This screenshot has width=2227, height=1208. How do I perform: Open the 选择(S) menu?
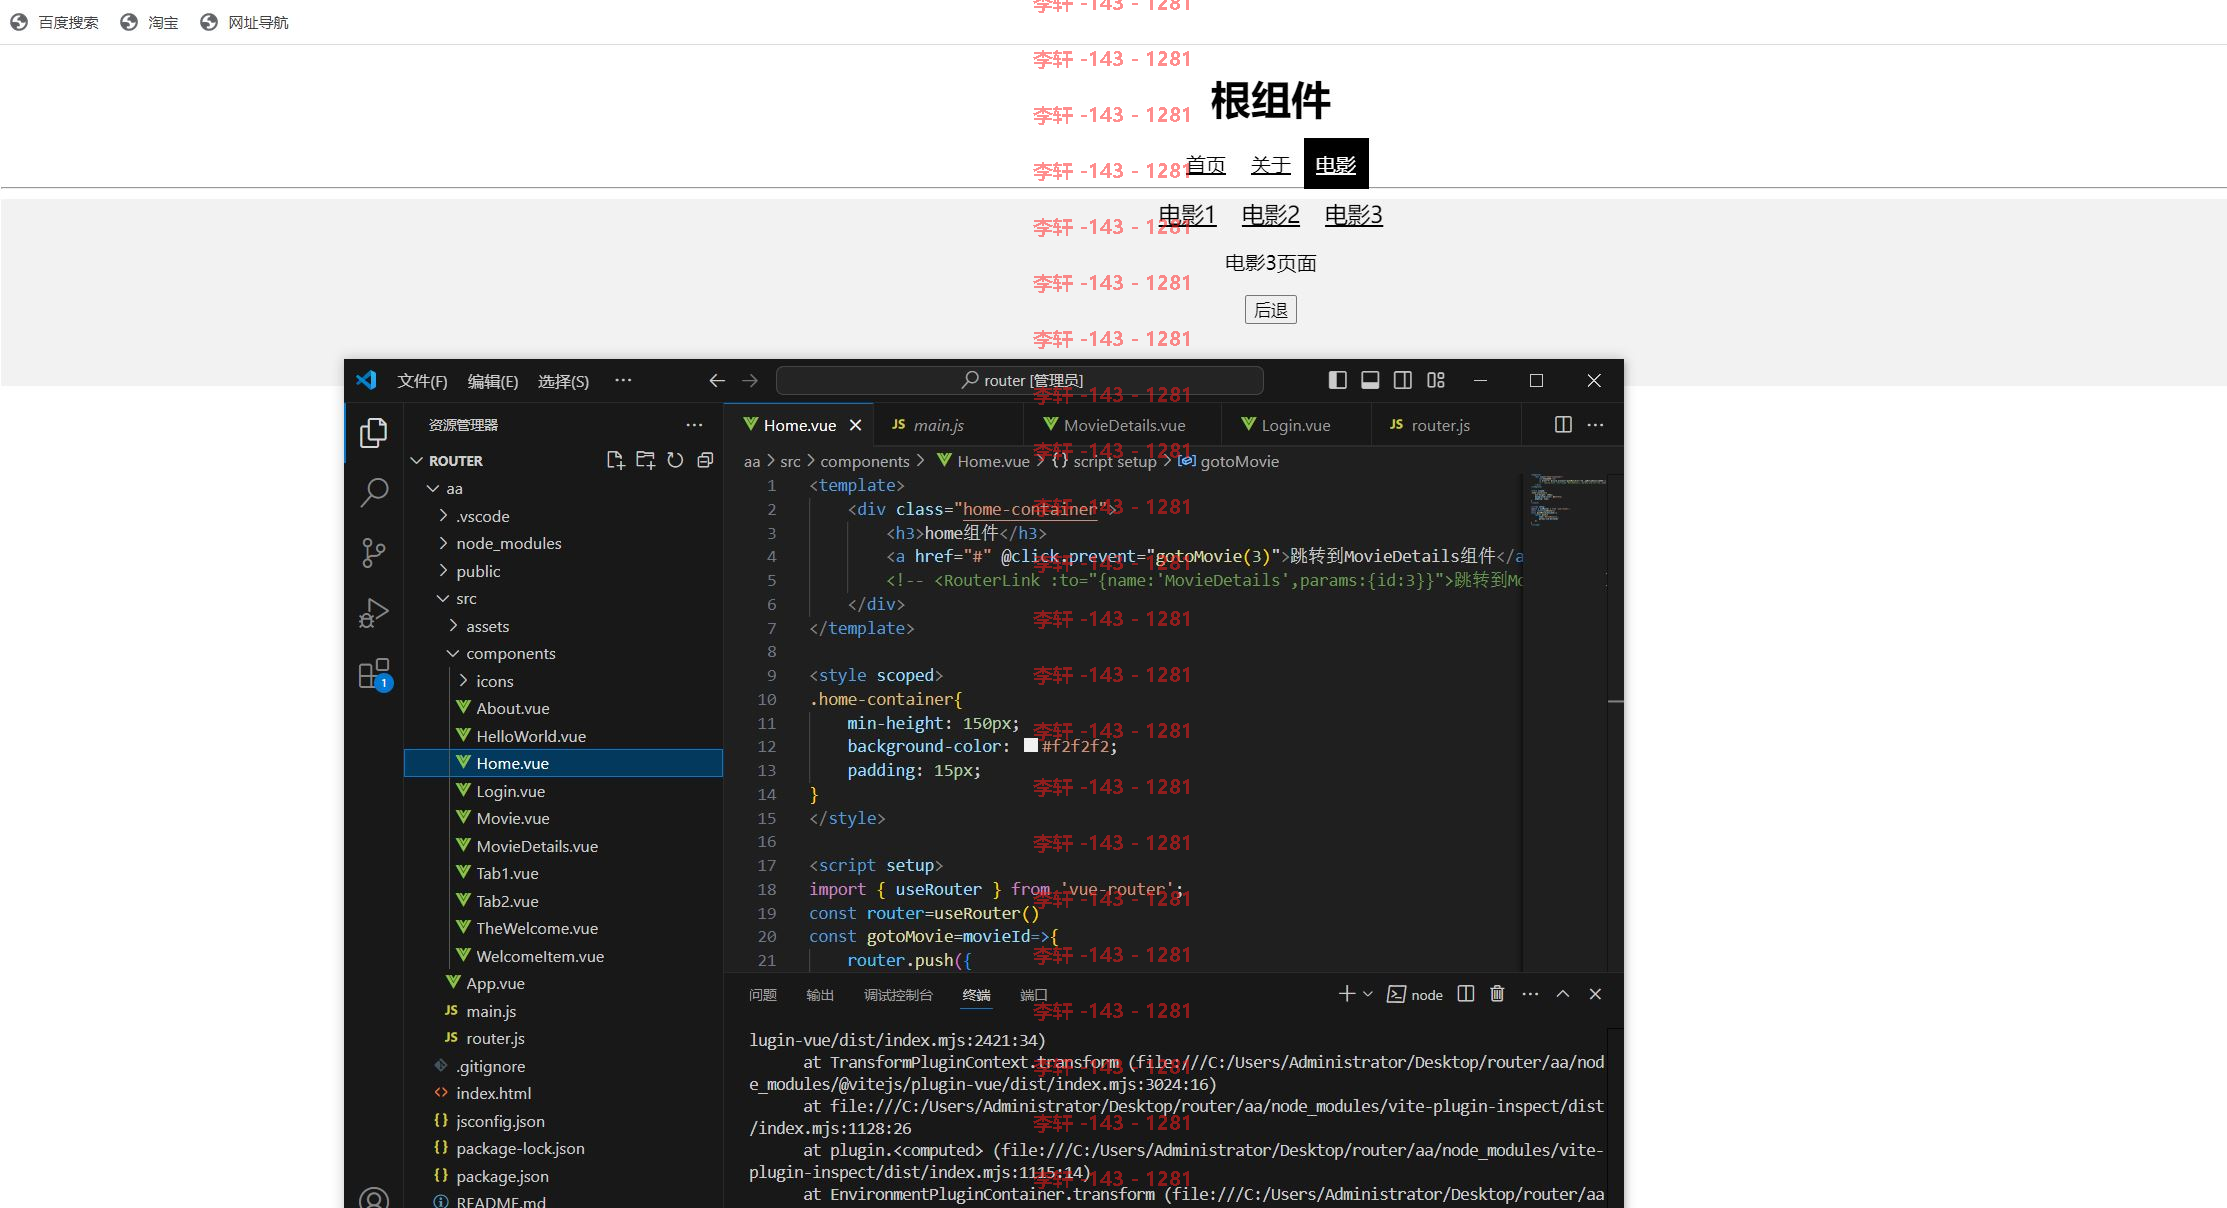point(563,381)
